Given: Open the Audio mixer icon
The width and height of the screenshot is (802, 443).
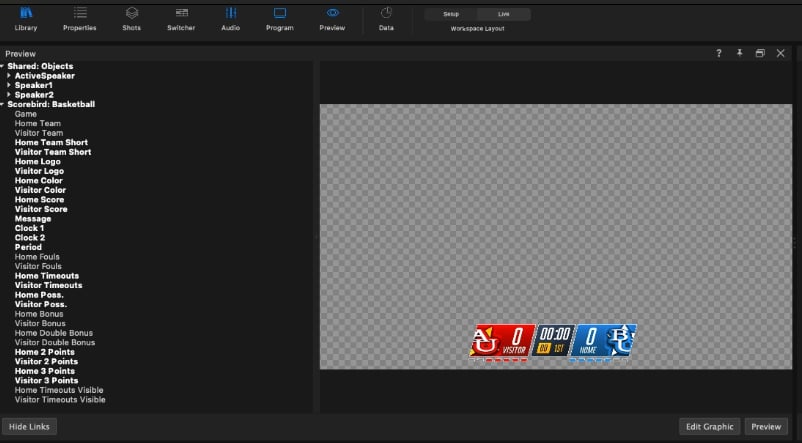Looking at the screenshot, I should pyautogui.click(x=231, y=13).
